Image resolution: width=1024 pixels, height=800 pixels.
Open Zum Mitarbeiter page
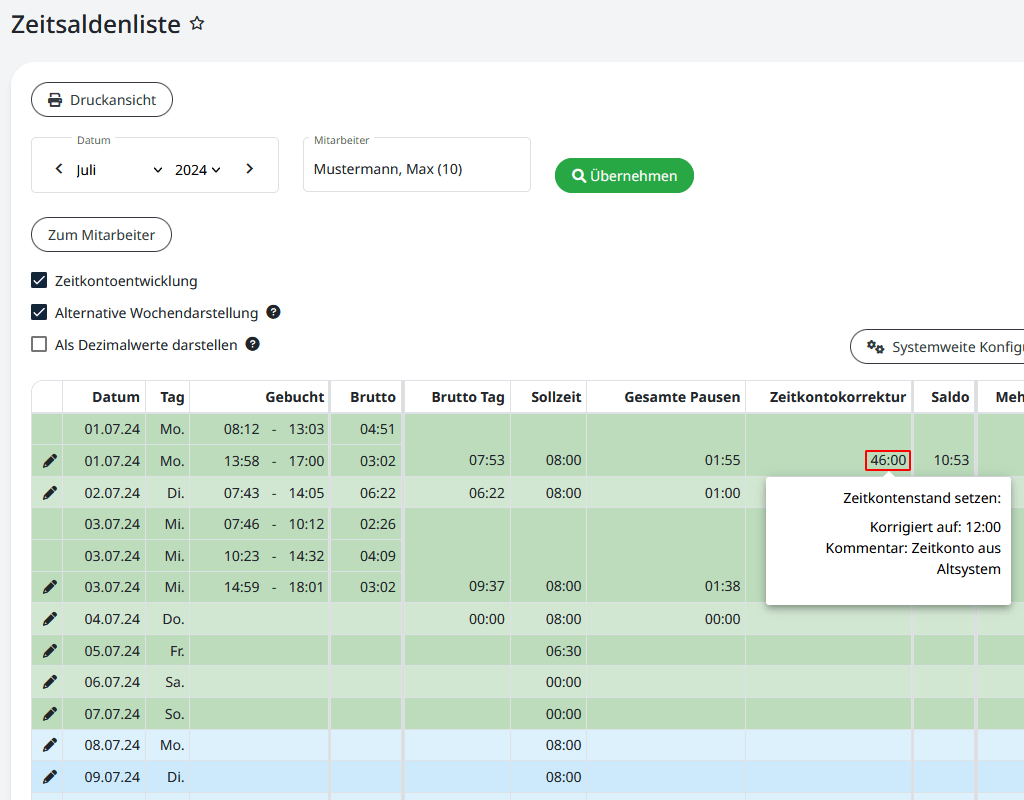click(101, 235)
